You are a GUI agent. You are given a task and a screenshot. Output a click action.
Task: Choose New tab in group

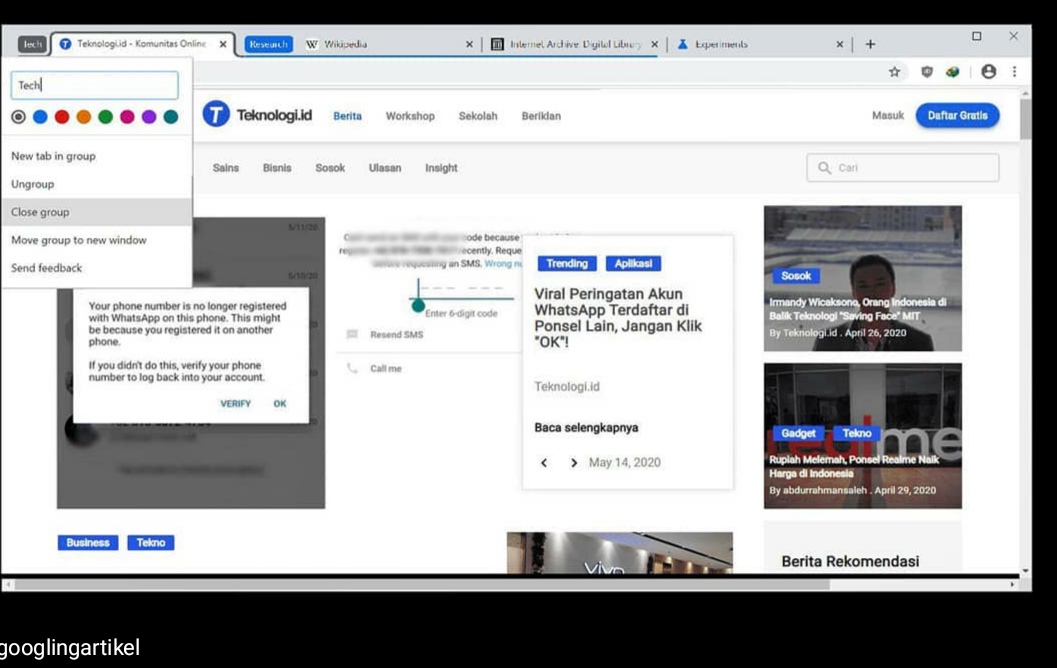[x=96, y=156]
